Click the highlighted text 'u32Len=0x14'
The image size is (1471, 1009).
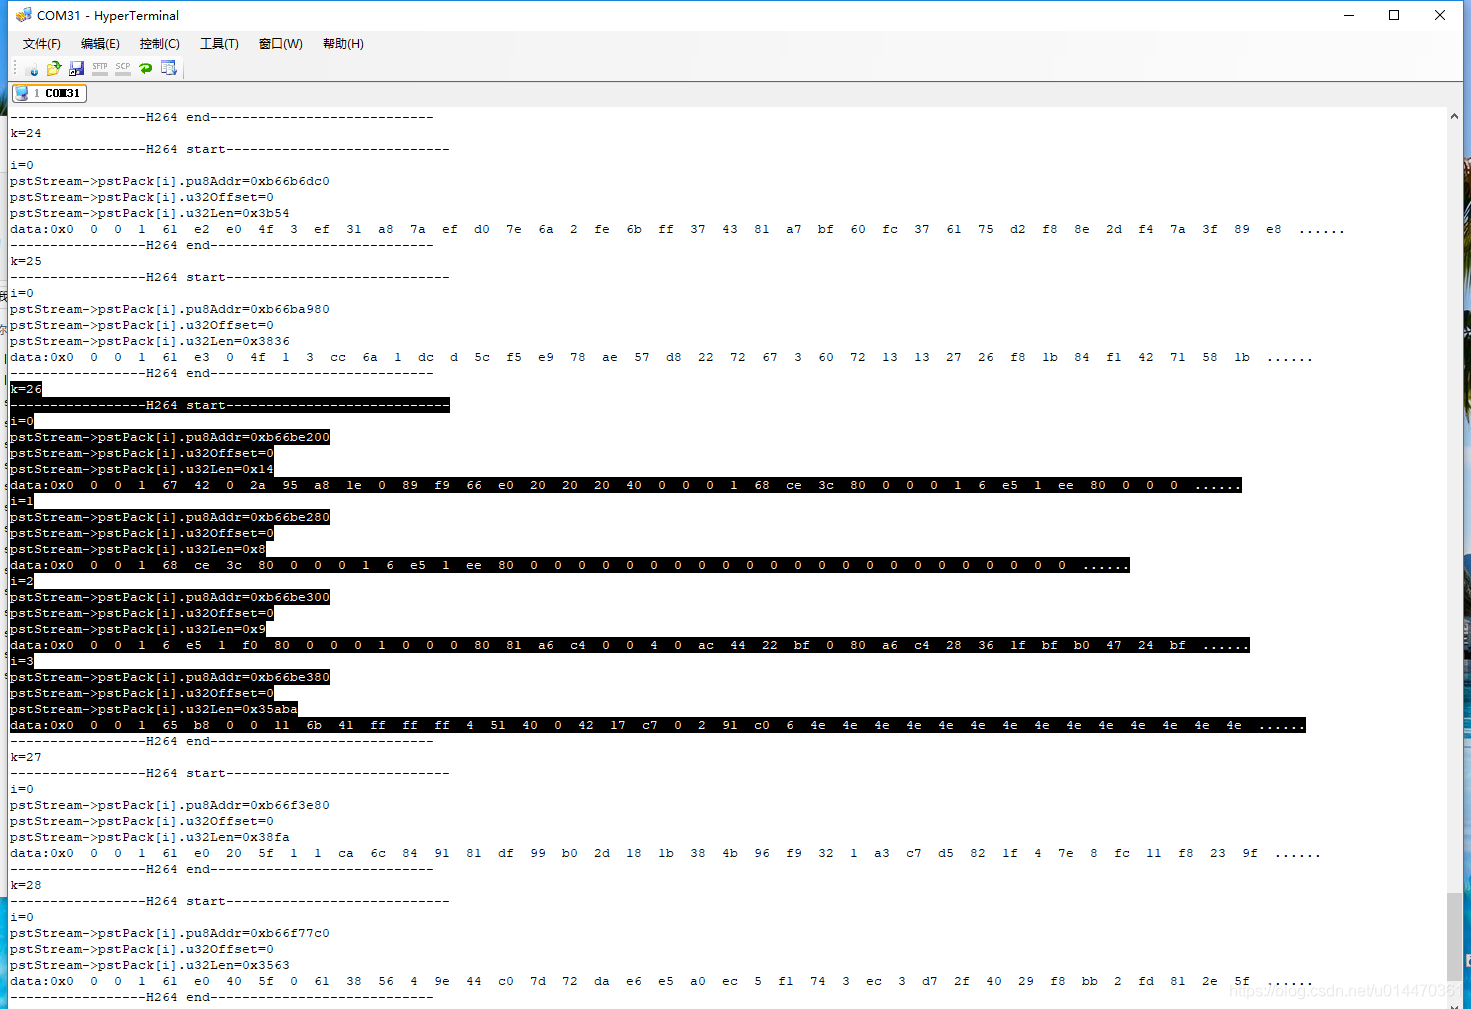[x=230, y=469]
